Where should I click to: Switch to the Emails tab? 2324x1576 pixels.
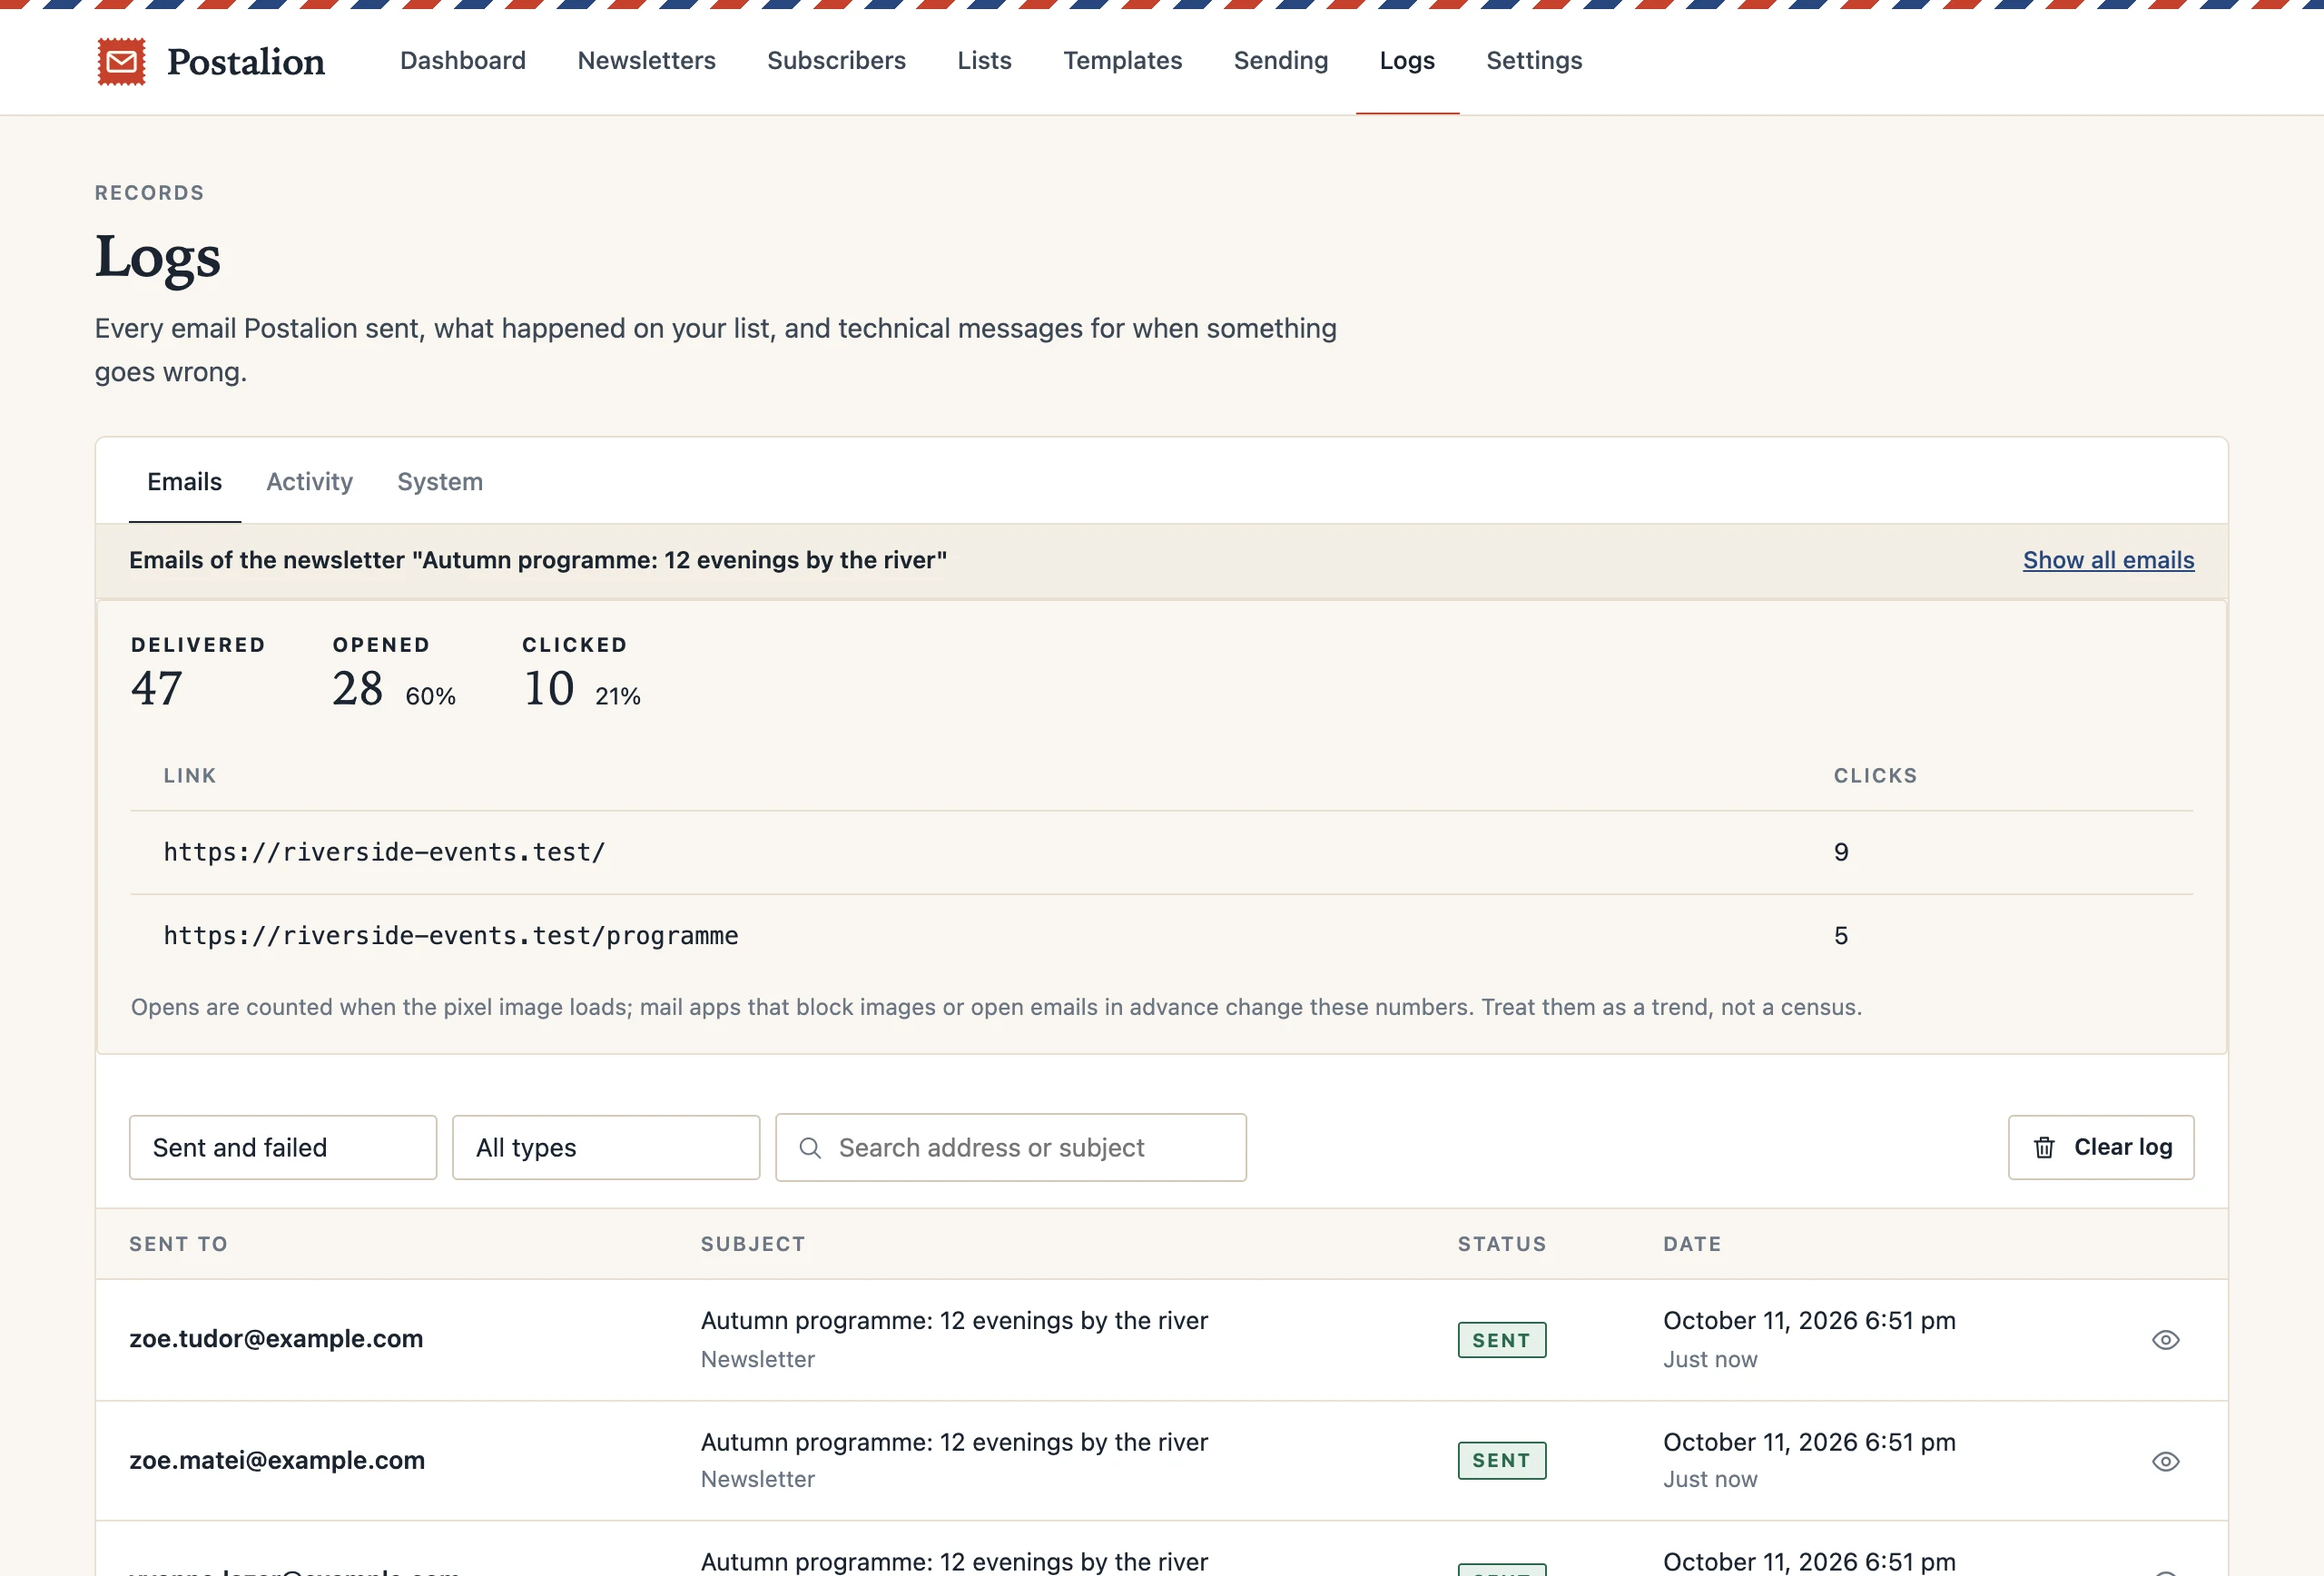(x=185, y=482)
